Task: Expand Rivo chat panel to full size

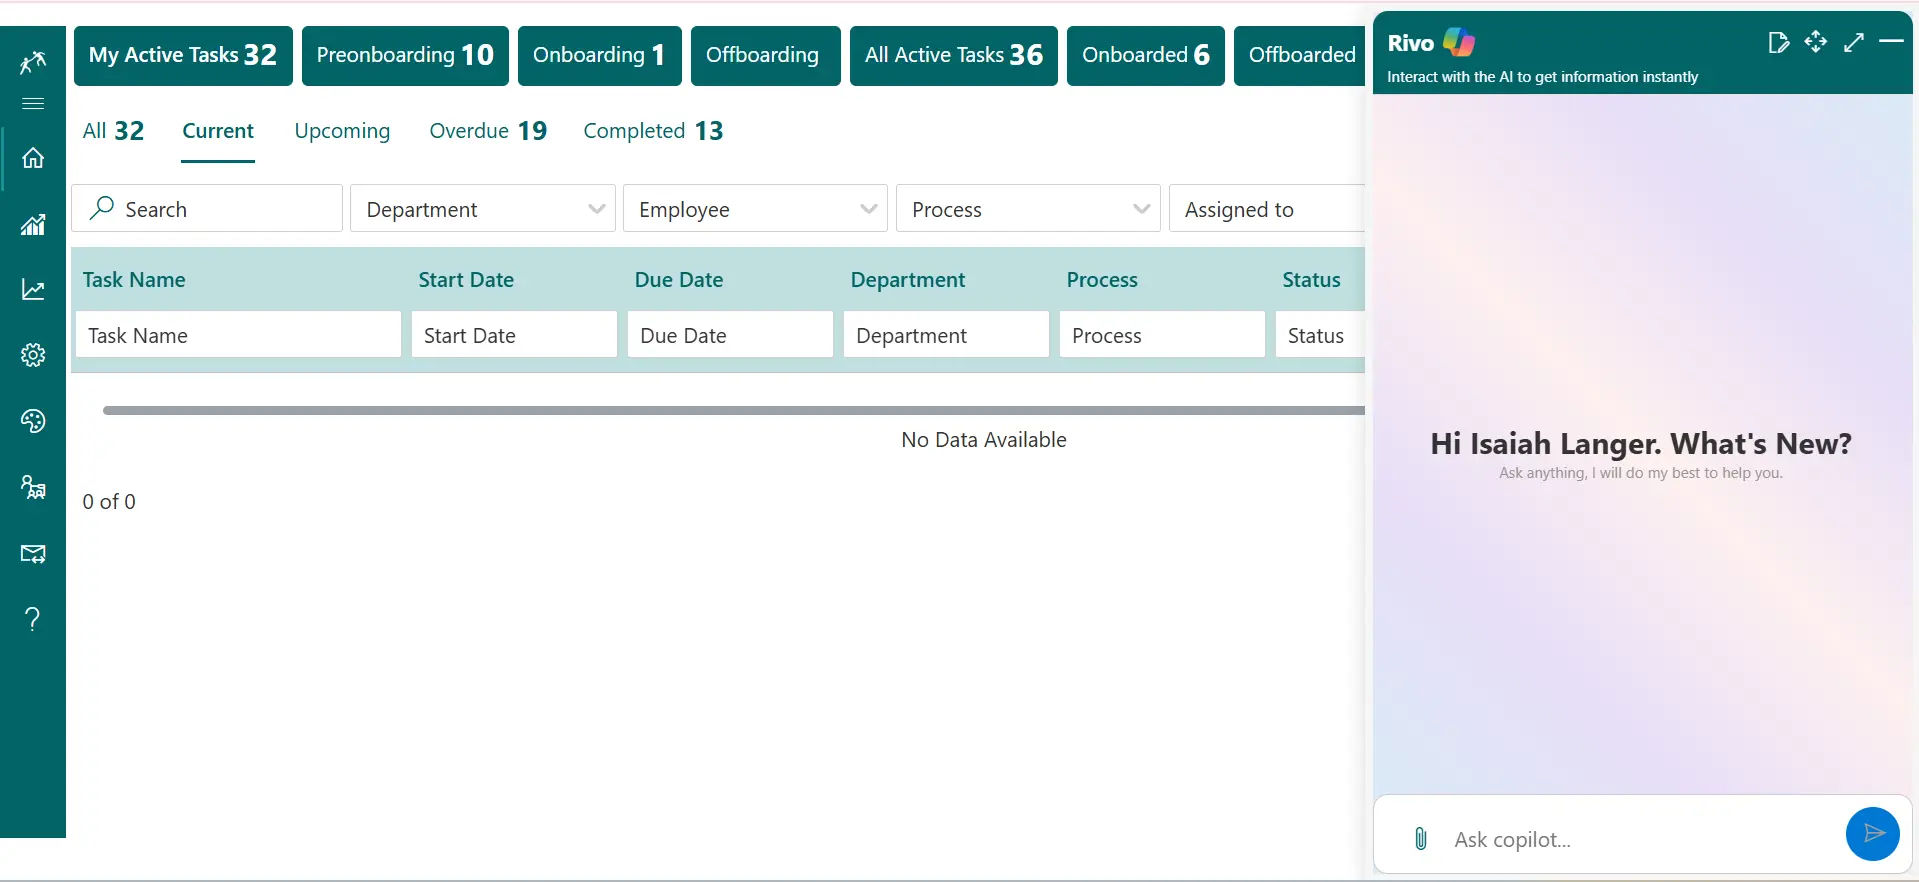Action: coord(1853,42)
